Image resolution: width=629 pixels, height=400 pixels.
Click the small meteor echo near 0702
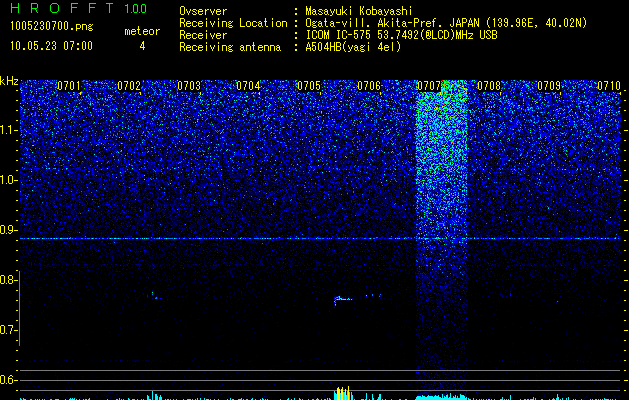pyautogui.click(x=154, y=296)
